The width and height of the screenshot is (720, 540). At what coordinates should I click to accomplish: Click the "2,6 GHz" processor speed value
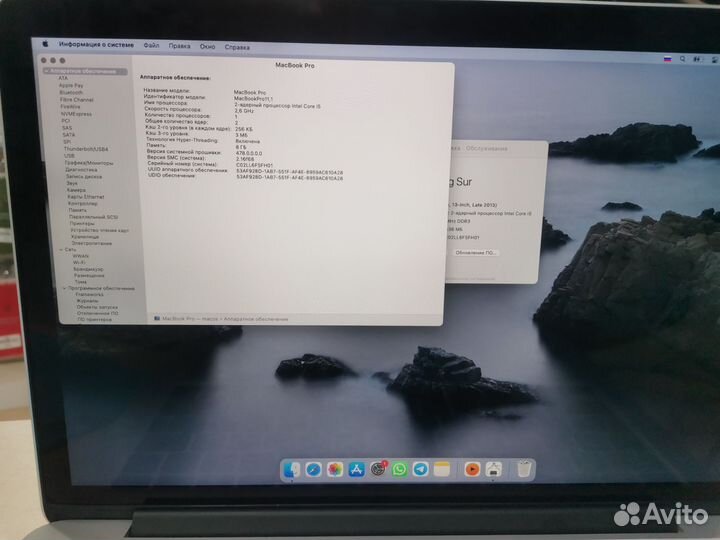coord(244,111)
